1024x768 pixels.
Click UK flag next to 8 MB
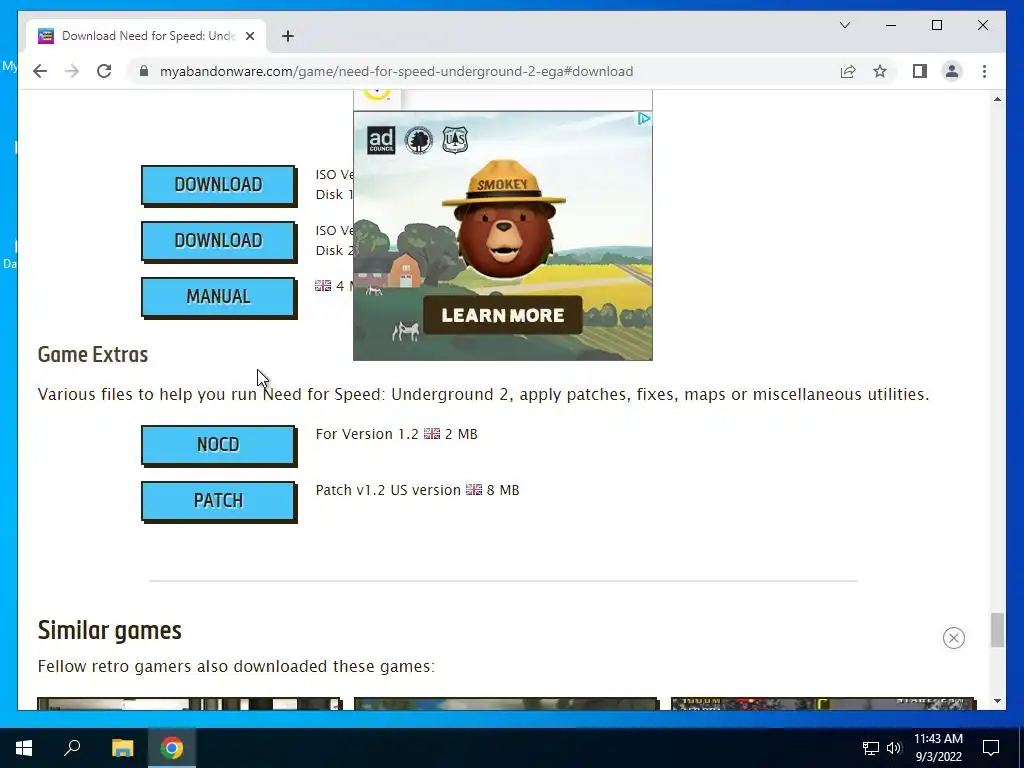pyautogui.click(x=473, y=490)
